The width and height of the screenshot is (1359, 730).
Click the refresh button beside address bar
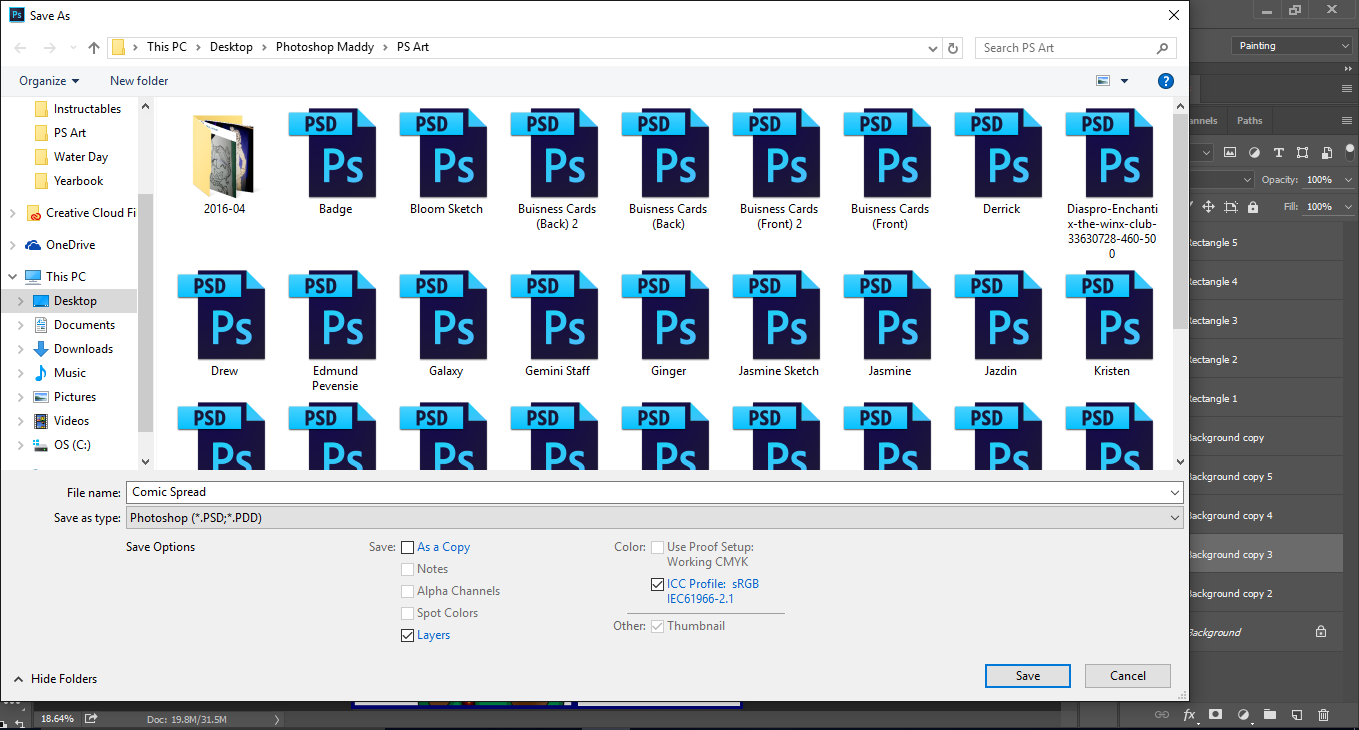(953, 47)
